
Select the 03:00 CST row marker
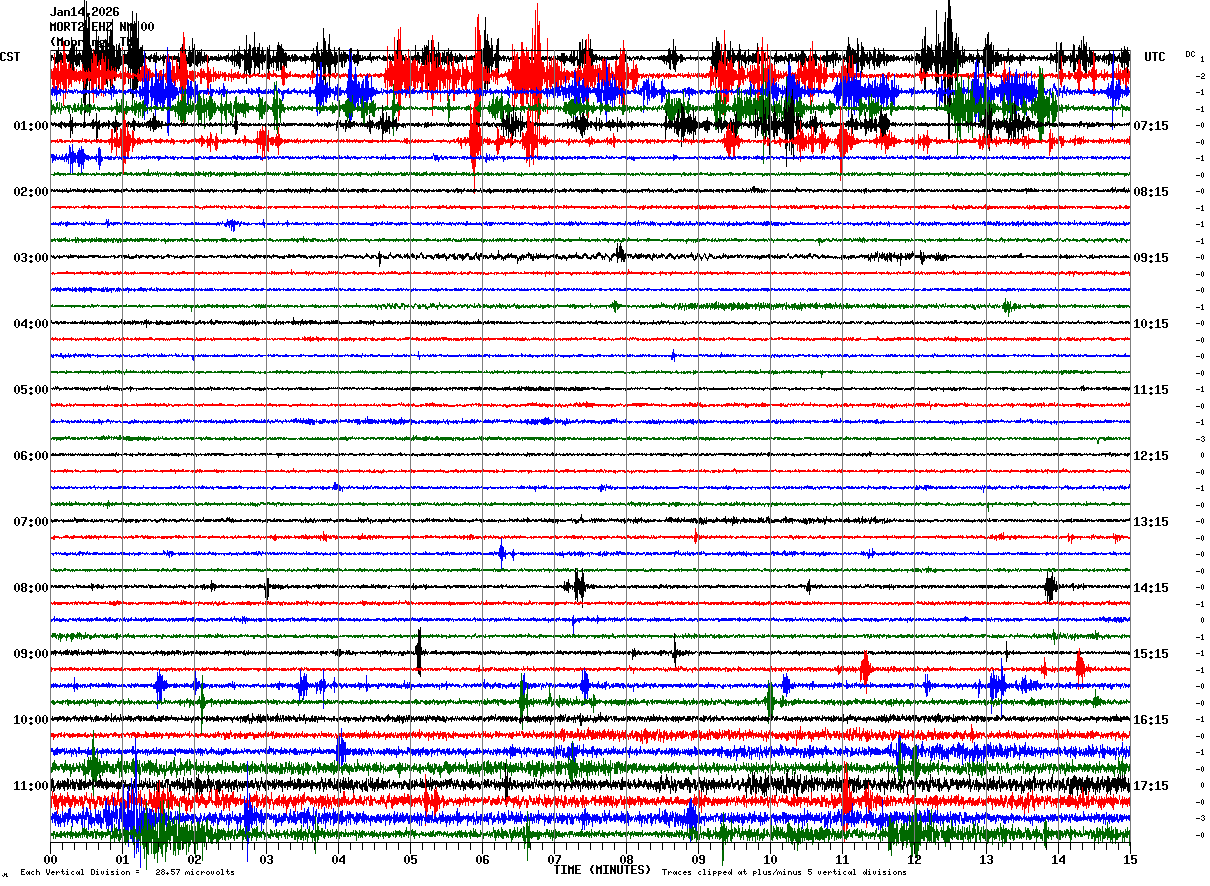pyautogui.click(x=31, y=258)
